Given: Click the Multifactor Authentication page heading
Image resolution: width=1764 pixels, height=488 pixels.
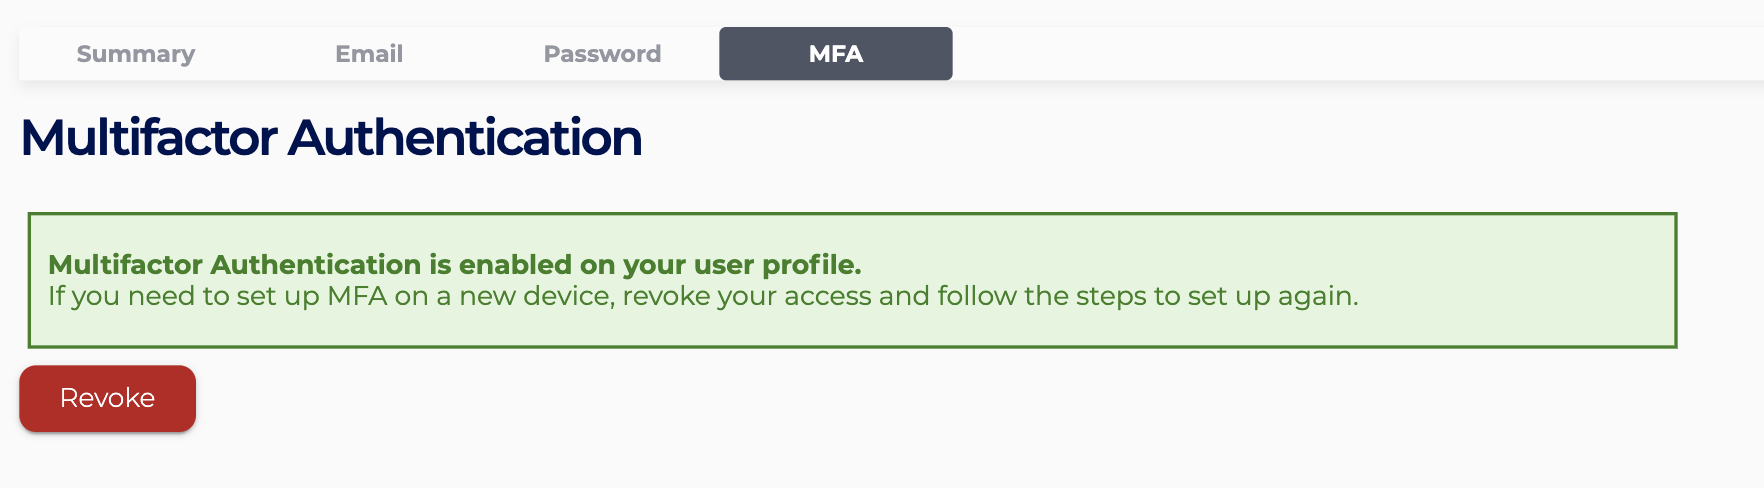Looking at the screenshot, I should (331, 138).
